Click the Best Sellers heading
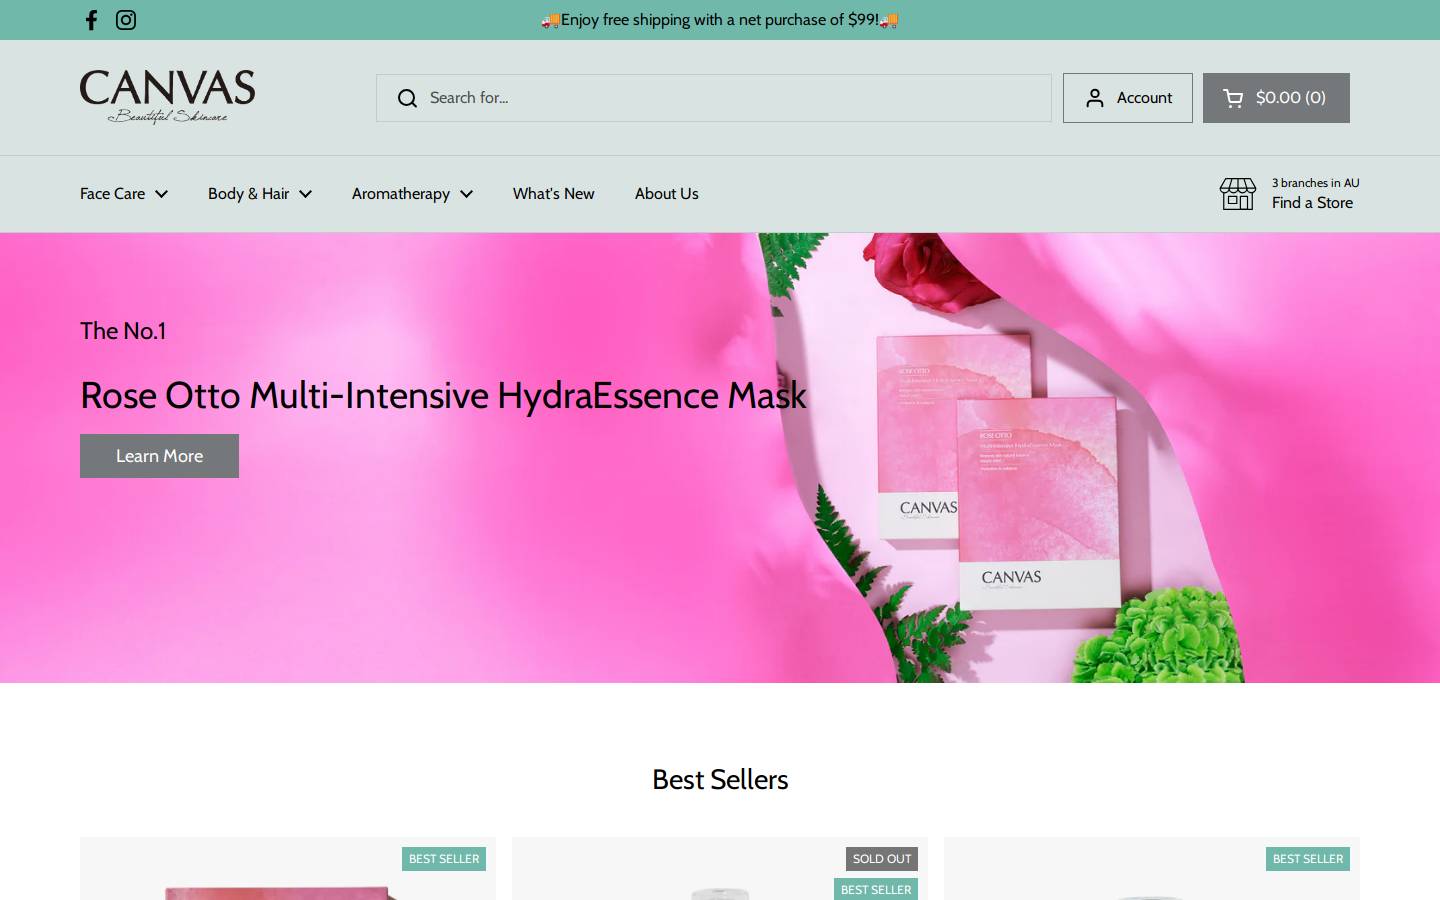Image resolution: width=1440 pixels, height=900 pixels. [x=720, y=780]
